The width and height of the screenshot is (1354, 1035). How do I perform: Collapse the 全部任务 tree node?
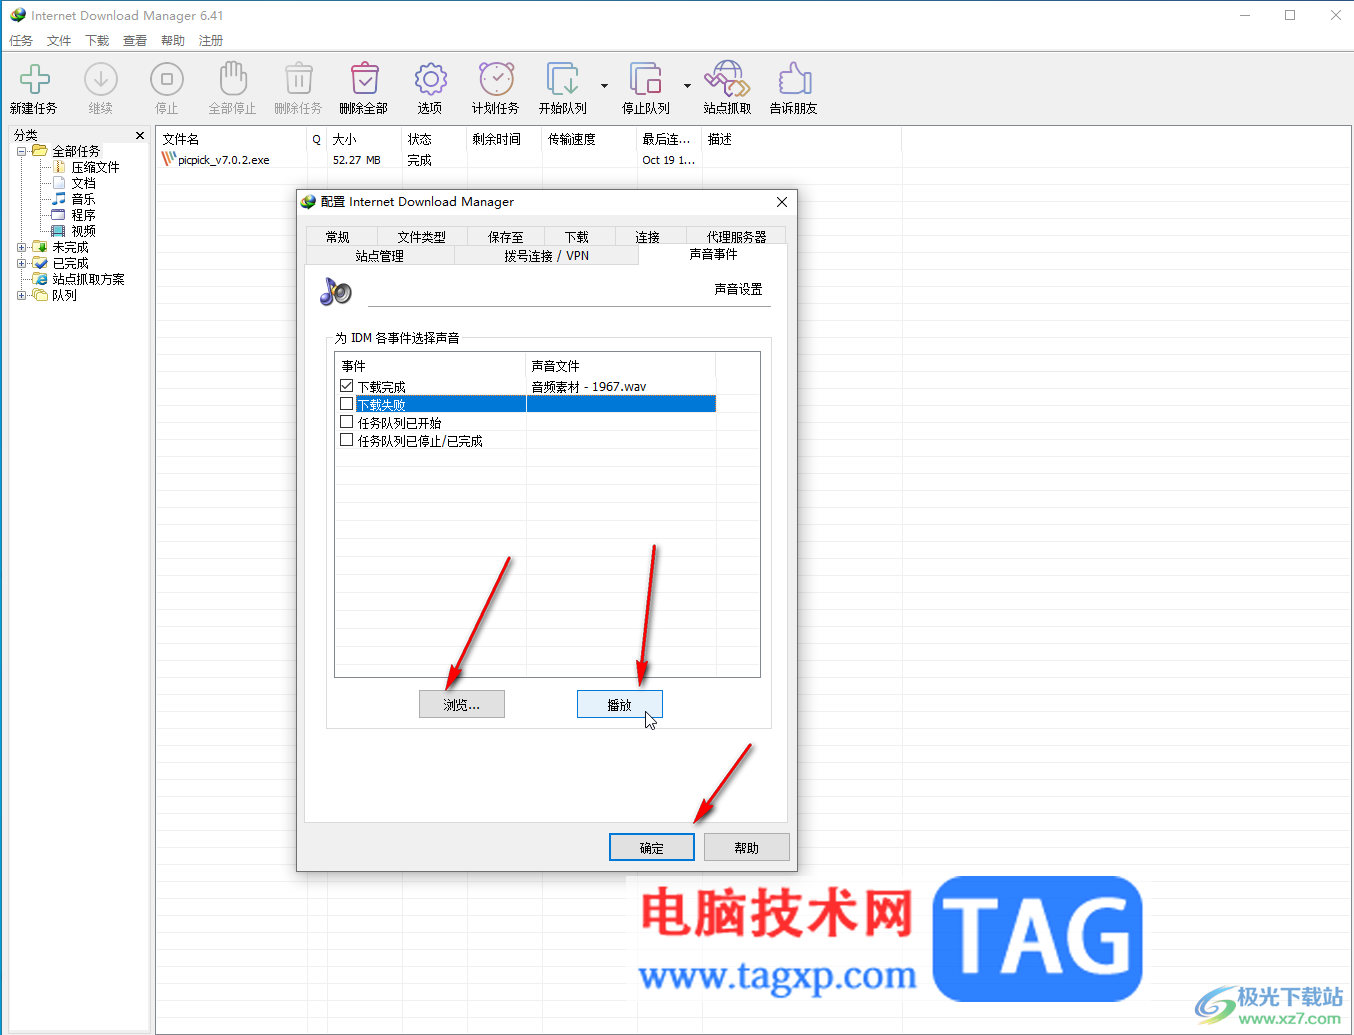pyautogui.click(x=22, y=151)
